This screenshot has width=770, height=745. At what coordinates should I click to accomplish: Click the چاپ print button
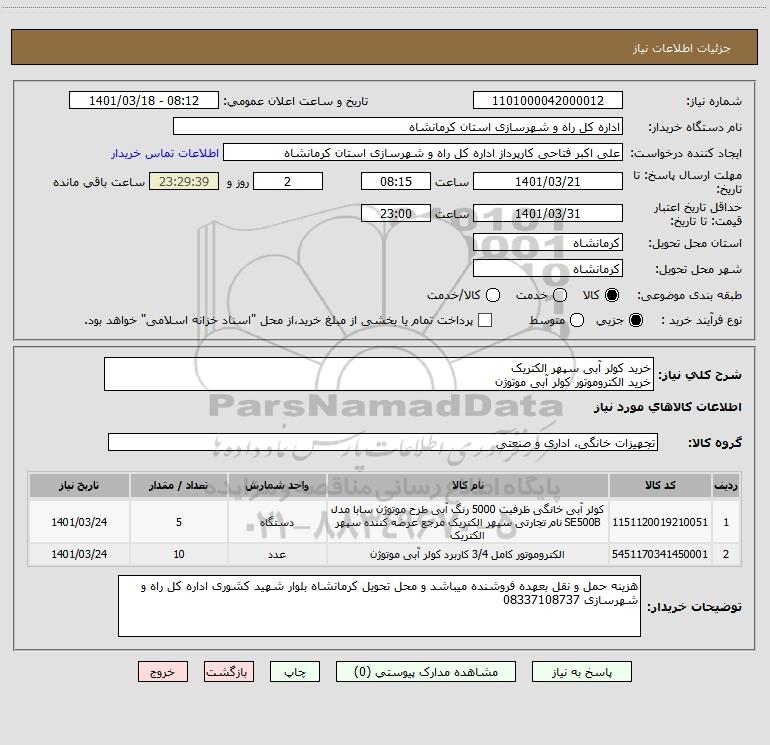[x=295, y=672]
